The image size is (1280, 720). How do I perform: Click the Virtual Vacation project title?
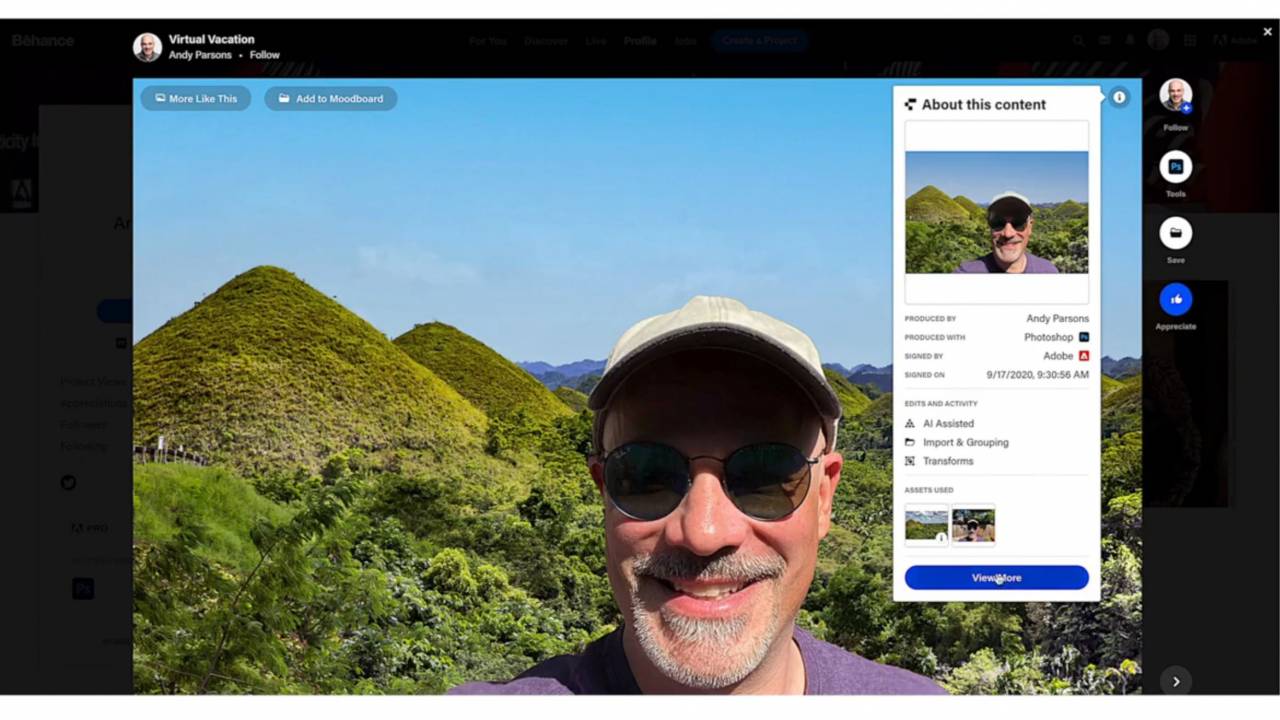(x=212, y=39)
